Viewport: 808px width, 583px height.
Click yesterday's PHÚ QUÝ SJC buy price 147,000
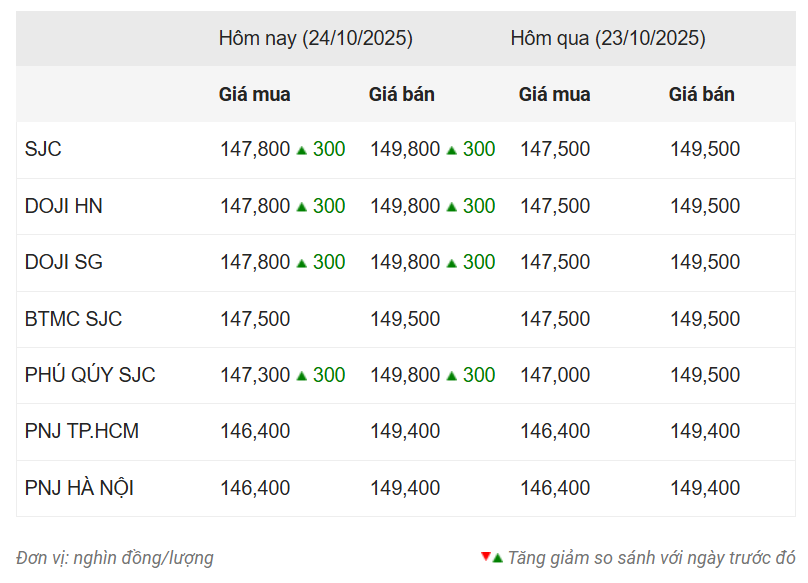[555, 376]
